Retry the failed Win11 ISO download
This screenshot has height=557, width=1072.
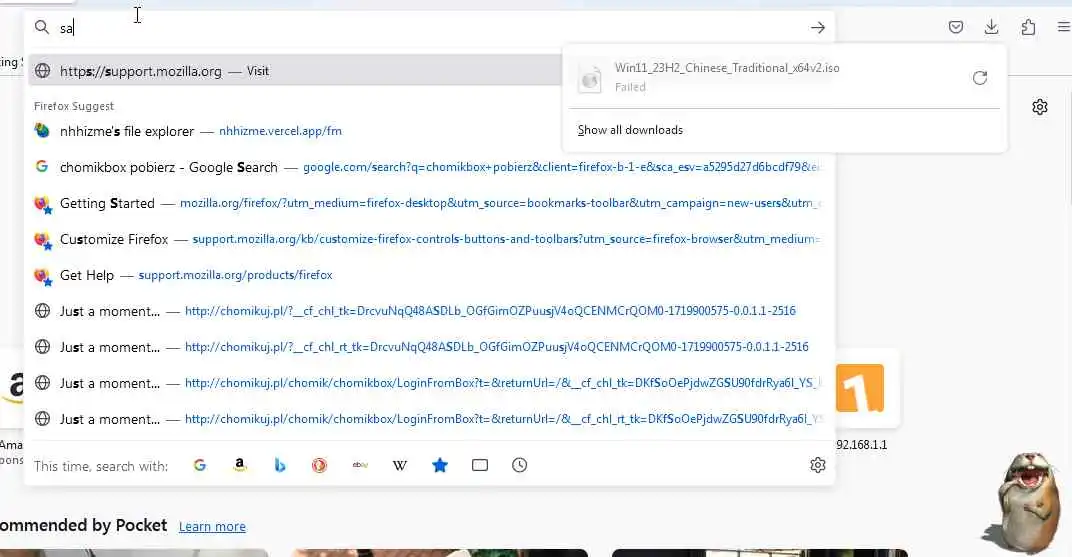980,78
